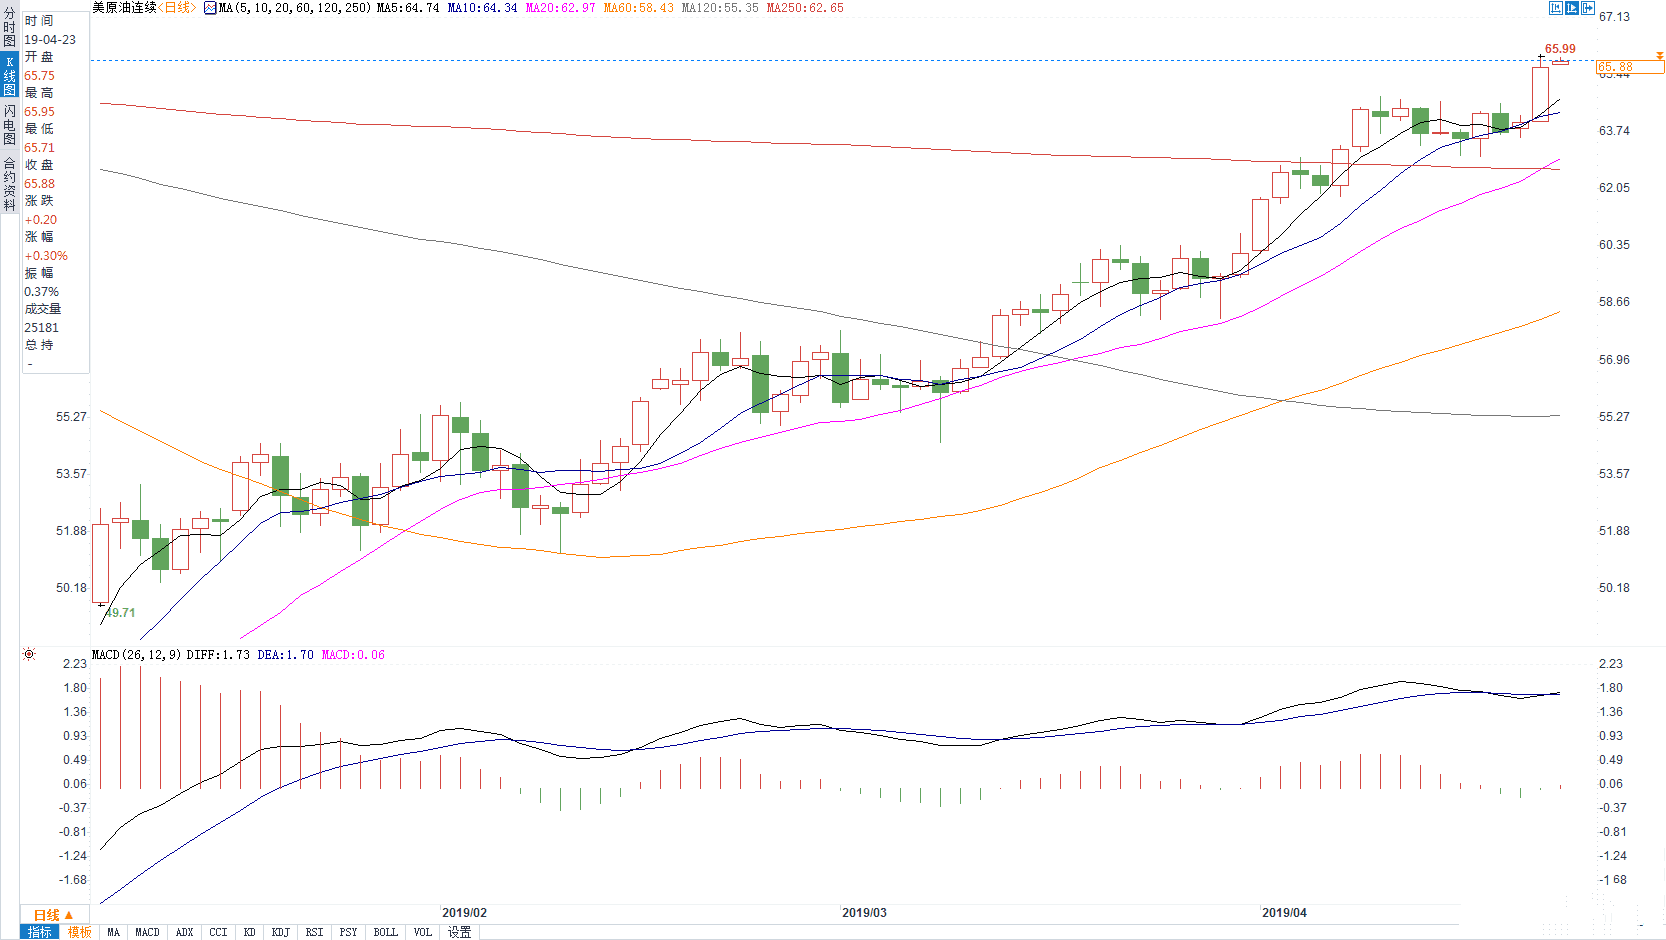This screenshot has height=940, width=1666.
Task: Open the 闪电图 side tab
Action: (9, 125)
